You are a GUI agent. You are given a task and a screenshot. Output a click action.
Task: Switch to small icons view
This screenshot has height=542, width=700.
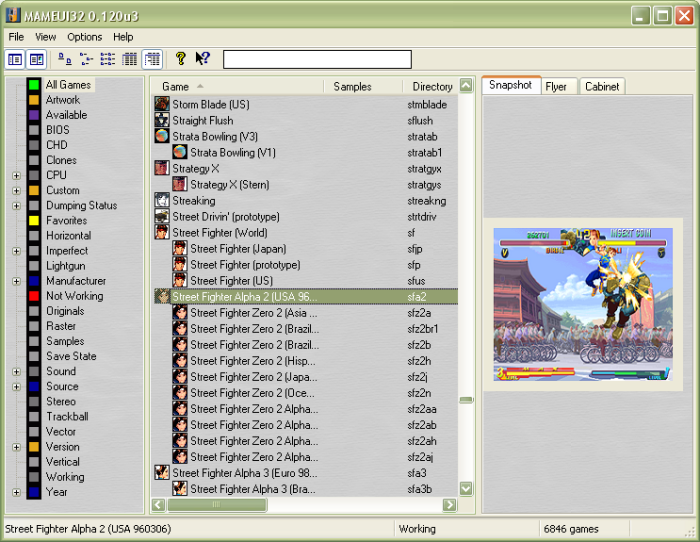click(x=86, y=59)
